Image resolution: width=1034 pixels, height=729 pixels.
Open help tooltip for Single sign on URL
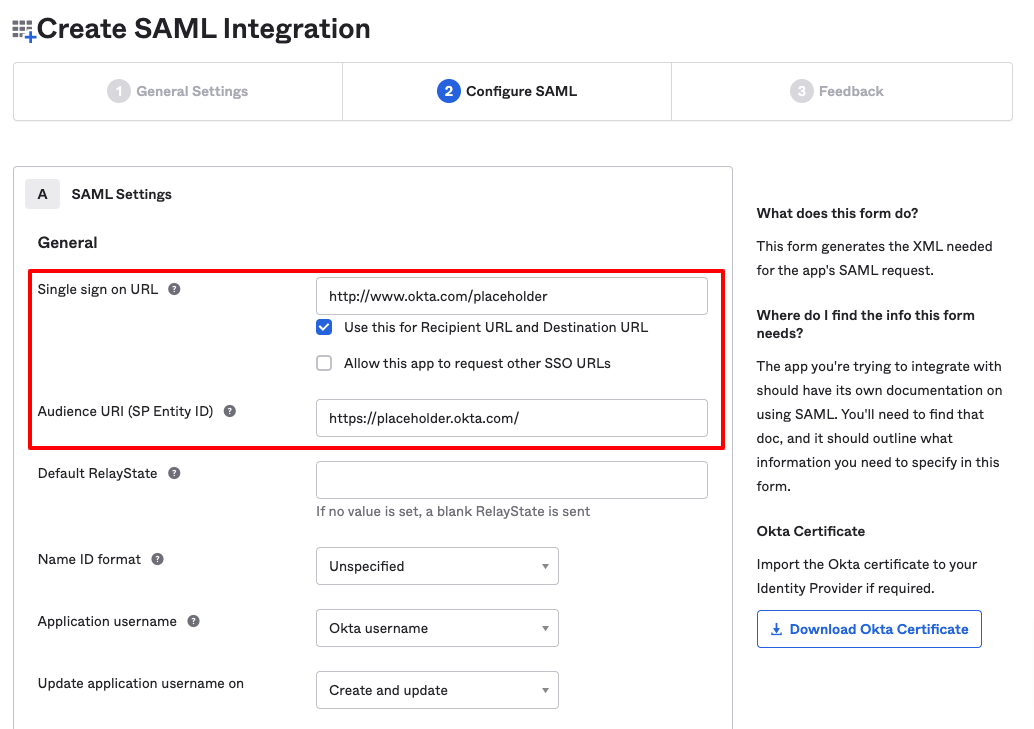coord(176,289)
